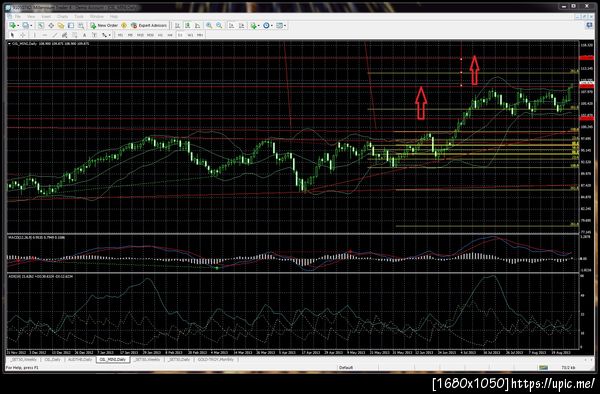Open a new chart via toolbar icon
Image resolution: width=600 pixels, height=394 pixels.
pyautogui.click(x=12, y=25)
